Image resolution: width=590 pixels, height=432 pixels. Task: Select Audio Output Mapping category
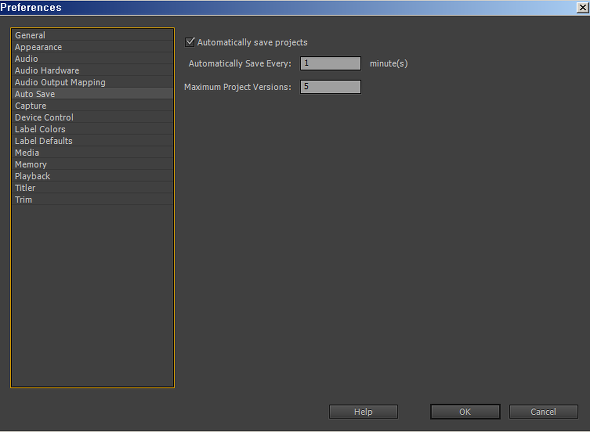tap(93, 82)
